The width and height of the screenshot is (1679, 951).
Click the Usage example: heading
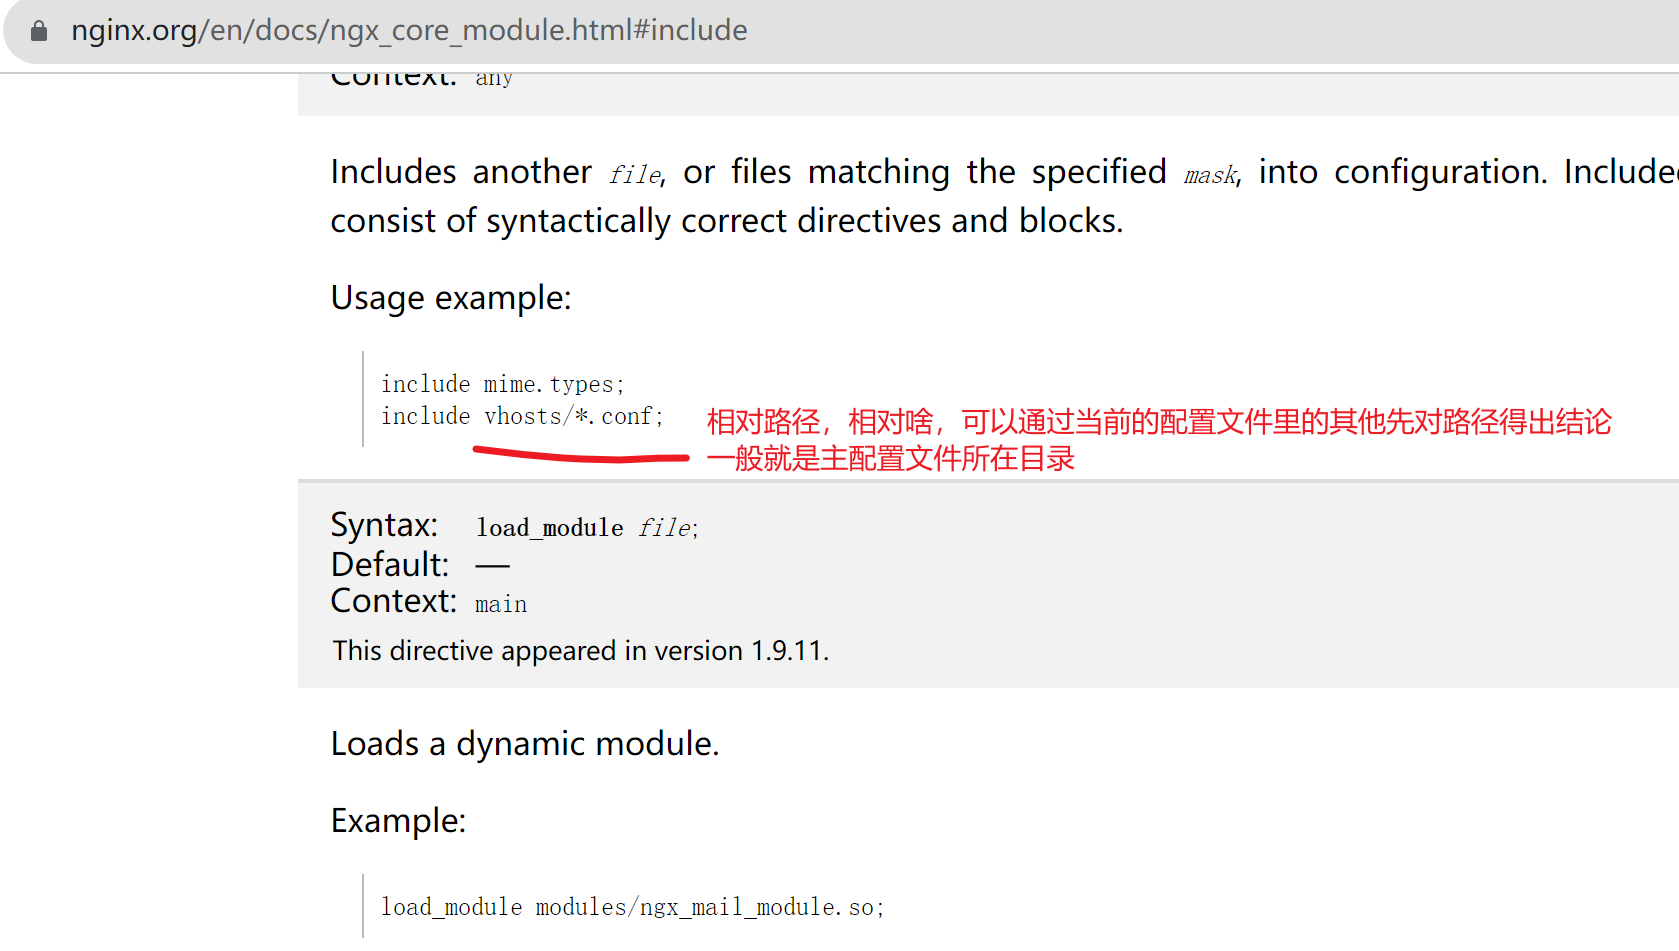pos(450,297)
